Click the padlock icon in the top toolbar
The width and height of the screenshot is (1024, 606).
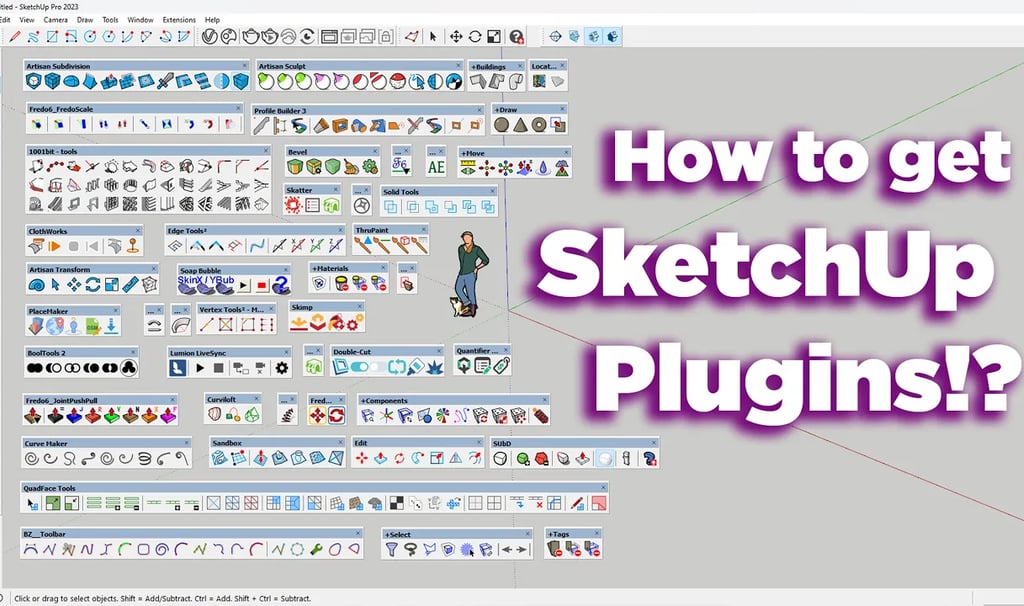386,37
